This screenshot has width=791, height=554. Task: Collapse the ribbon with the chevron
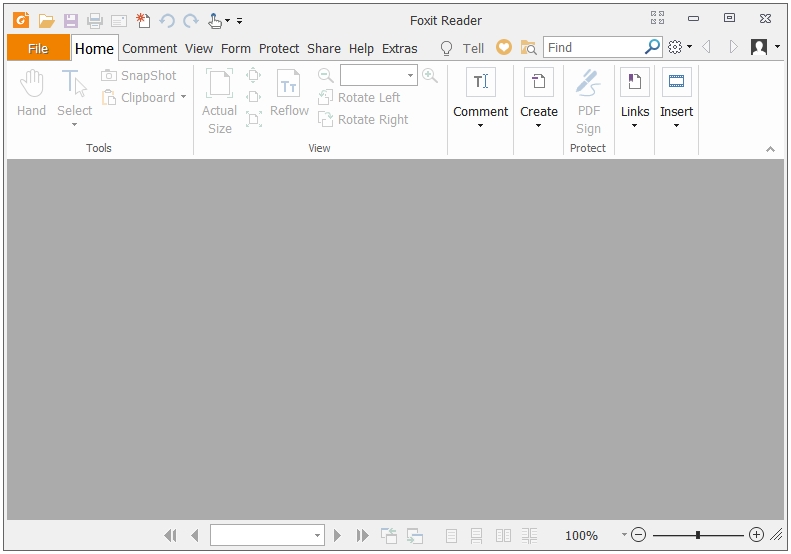[x=770, y=149]
